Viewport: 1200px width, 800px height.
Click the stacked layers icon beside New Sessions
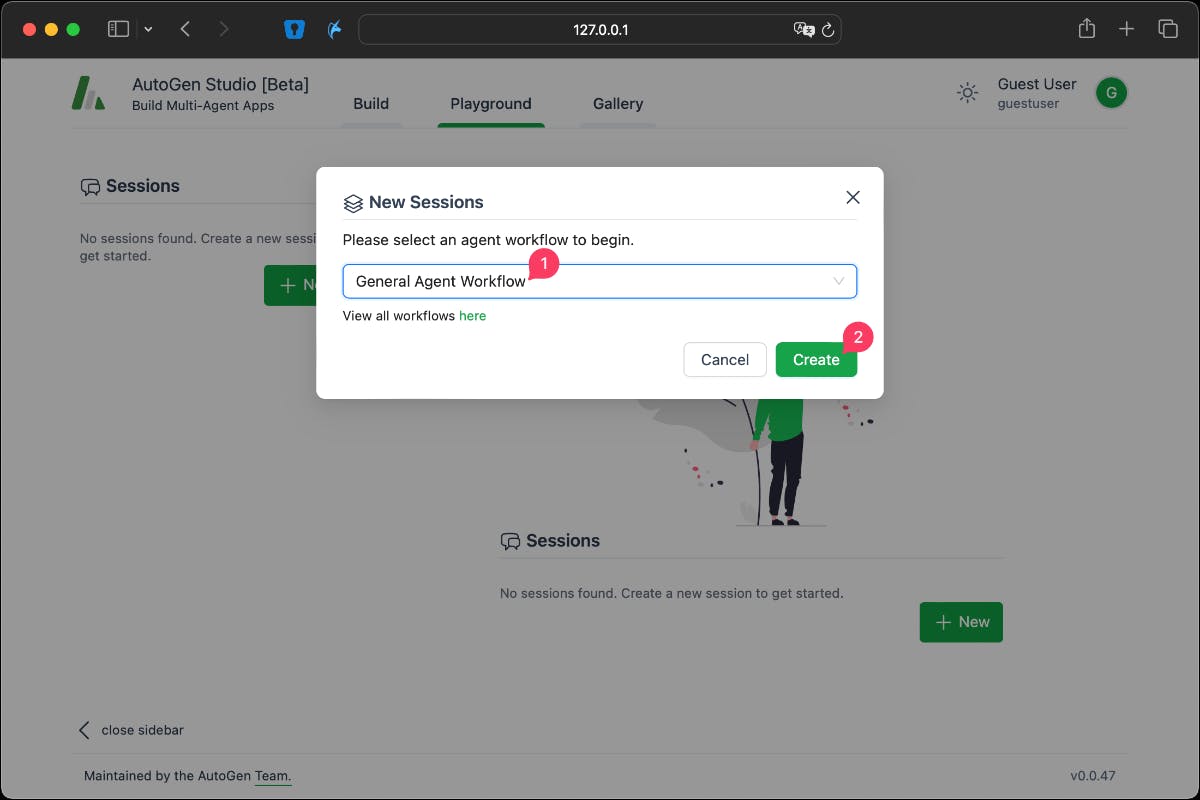(352, 203)
